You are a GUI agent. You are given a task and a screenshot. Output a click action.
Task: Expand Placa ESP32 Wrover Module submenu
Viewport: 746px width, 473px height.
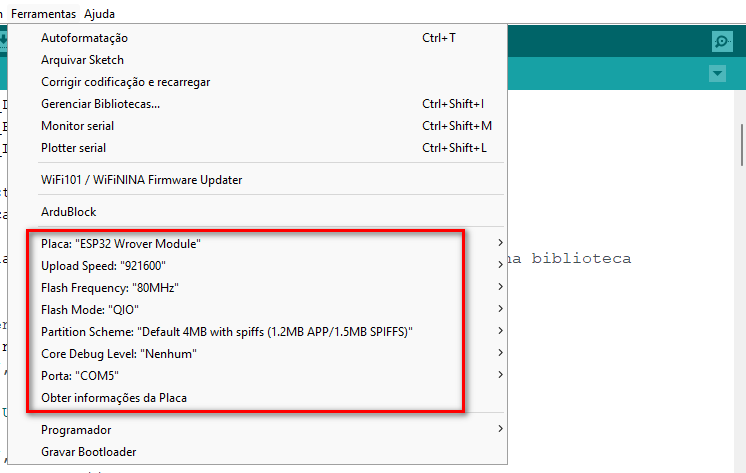(257, 244)
